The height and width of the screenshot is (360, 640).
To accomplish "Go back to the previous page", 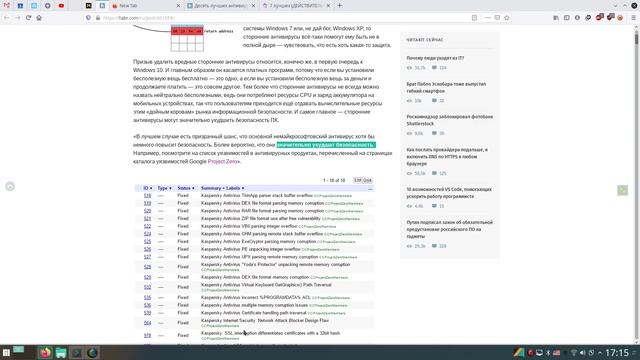I will point(7,18).
